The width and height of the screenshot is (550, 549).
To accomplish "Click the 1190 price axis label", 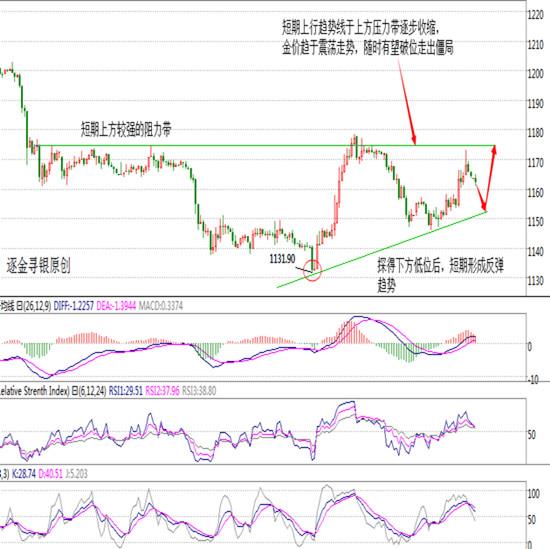I will [536, 103].
